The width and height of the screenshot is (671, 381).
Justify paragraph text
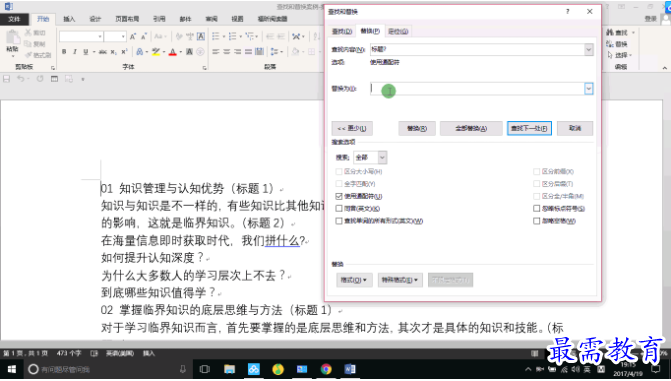click(249, 52)
